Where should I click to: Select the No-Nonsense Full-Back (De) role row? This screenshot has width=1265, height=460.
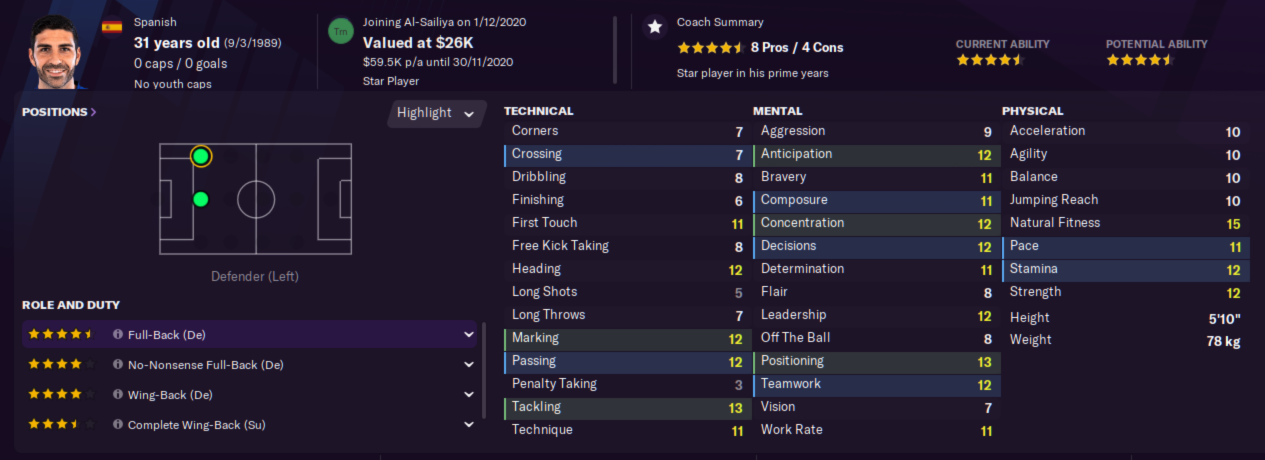pyautogui.click(x=251, y=365)
